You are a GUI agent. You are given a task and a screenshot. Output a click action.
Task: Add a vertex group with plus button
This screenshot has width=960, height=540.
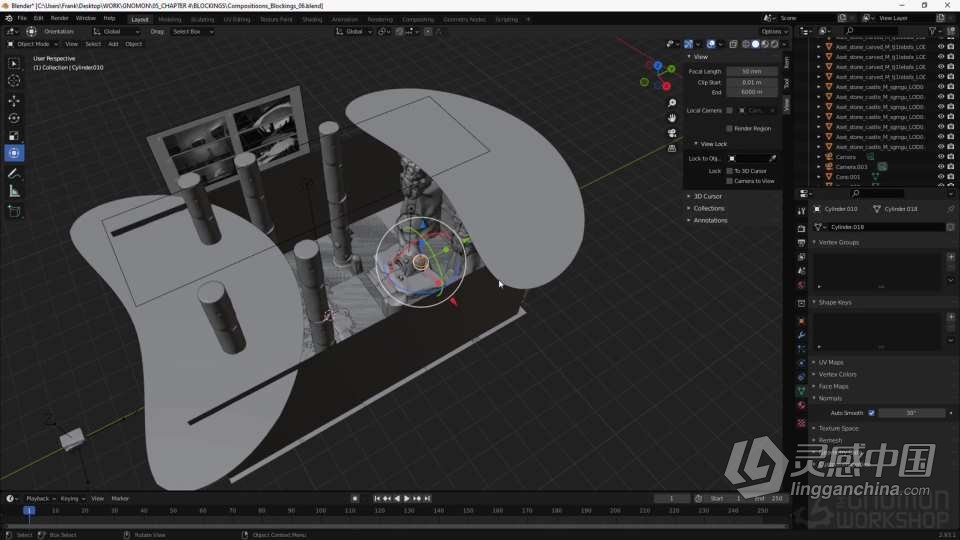(951, 257)
